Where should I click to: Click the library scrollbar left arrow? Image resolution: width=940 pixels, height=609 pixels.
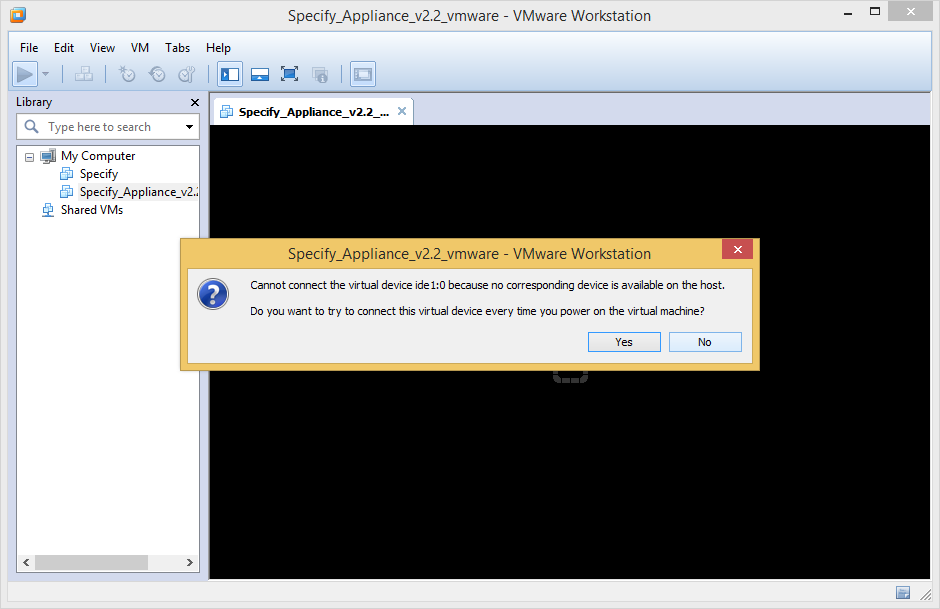pyautogui.click(x=26, y=562)
